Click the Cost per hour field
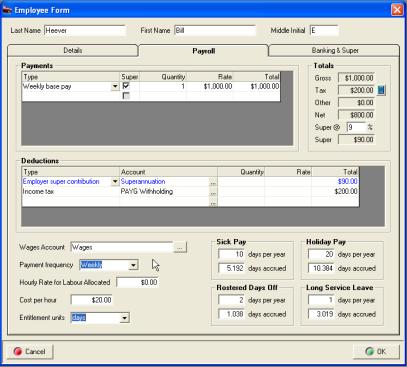Image resolution: width=407 pixels, height=367 pixels. pyautogui.click(x=92, y=300)
